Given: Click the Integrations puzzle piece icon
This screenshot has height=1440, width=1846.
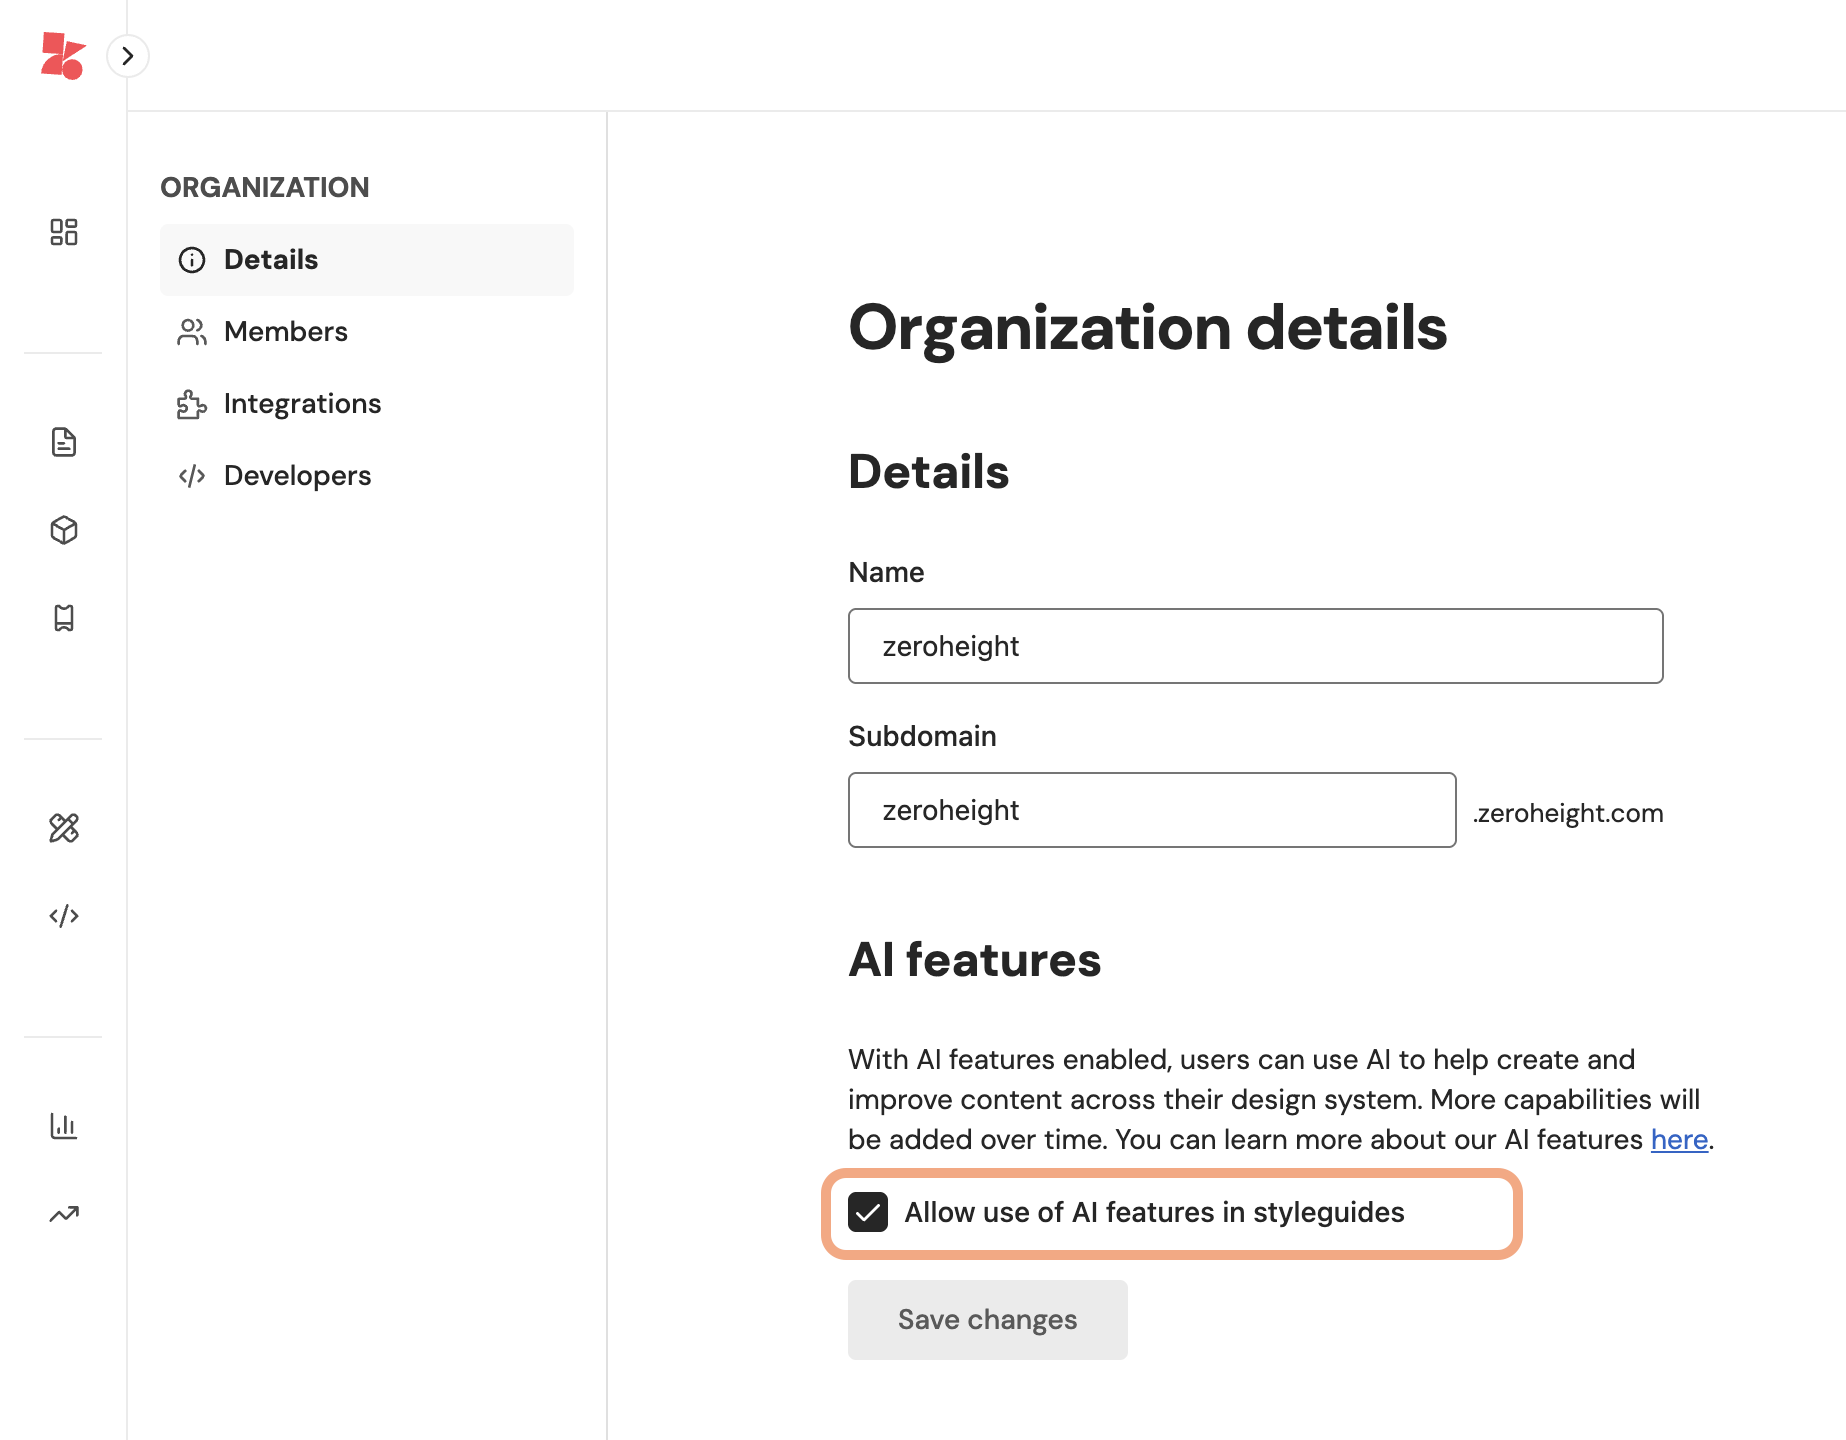Looking at the screenshot, I should point(192,404).
